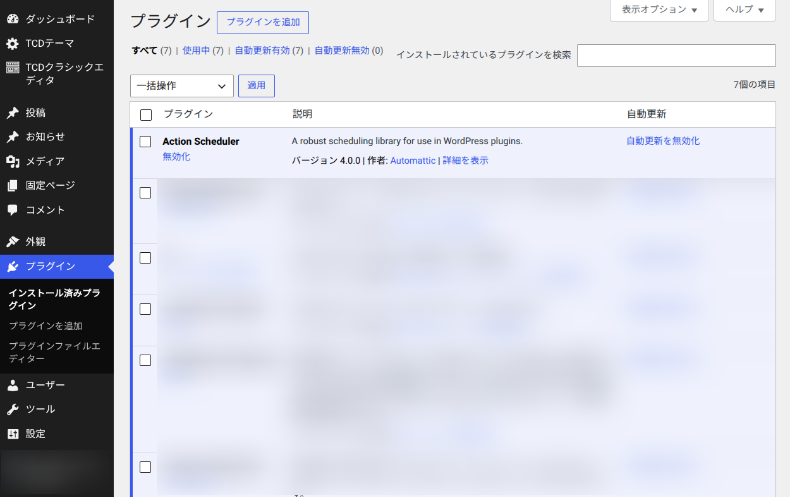Click the 設定 sliders icon
The width and height of the screenshot is (790, 497).
(13, 434)
